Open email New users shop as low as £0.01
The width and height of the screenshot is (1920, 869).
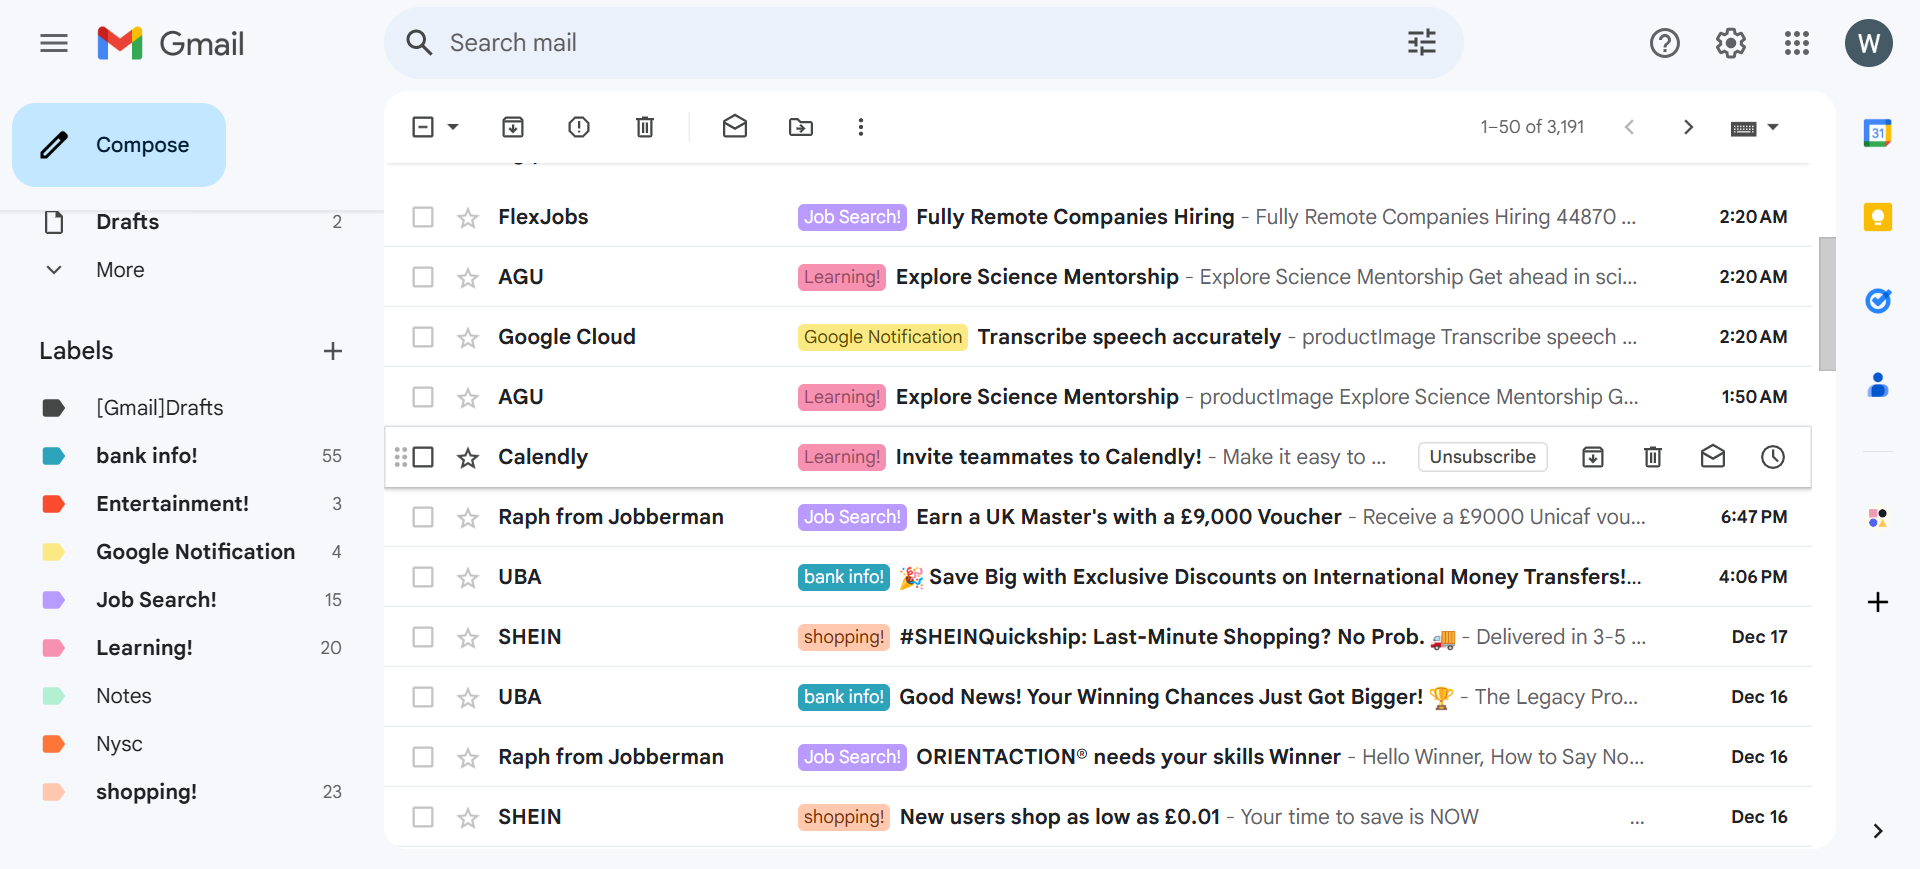pyautogui.click(x=1098, y=817)
